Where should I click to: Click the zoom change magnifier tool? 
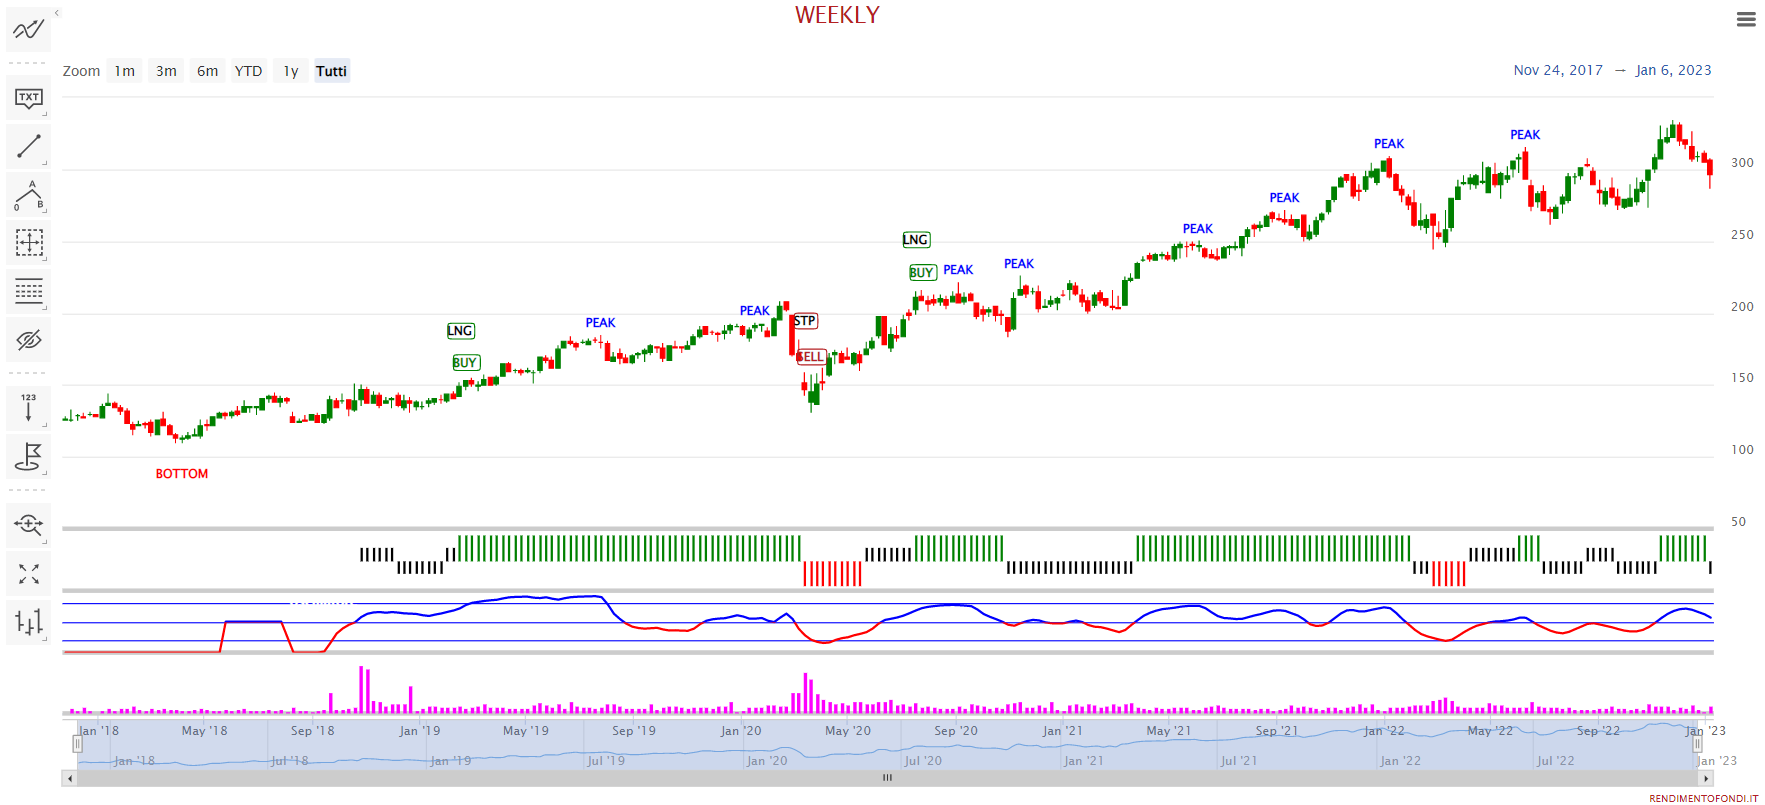28,524
